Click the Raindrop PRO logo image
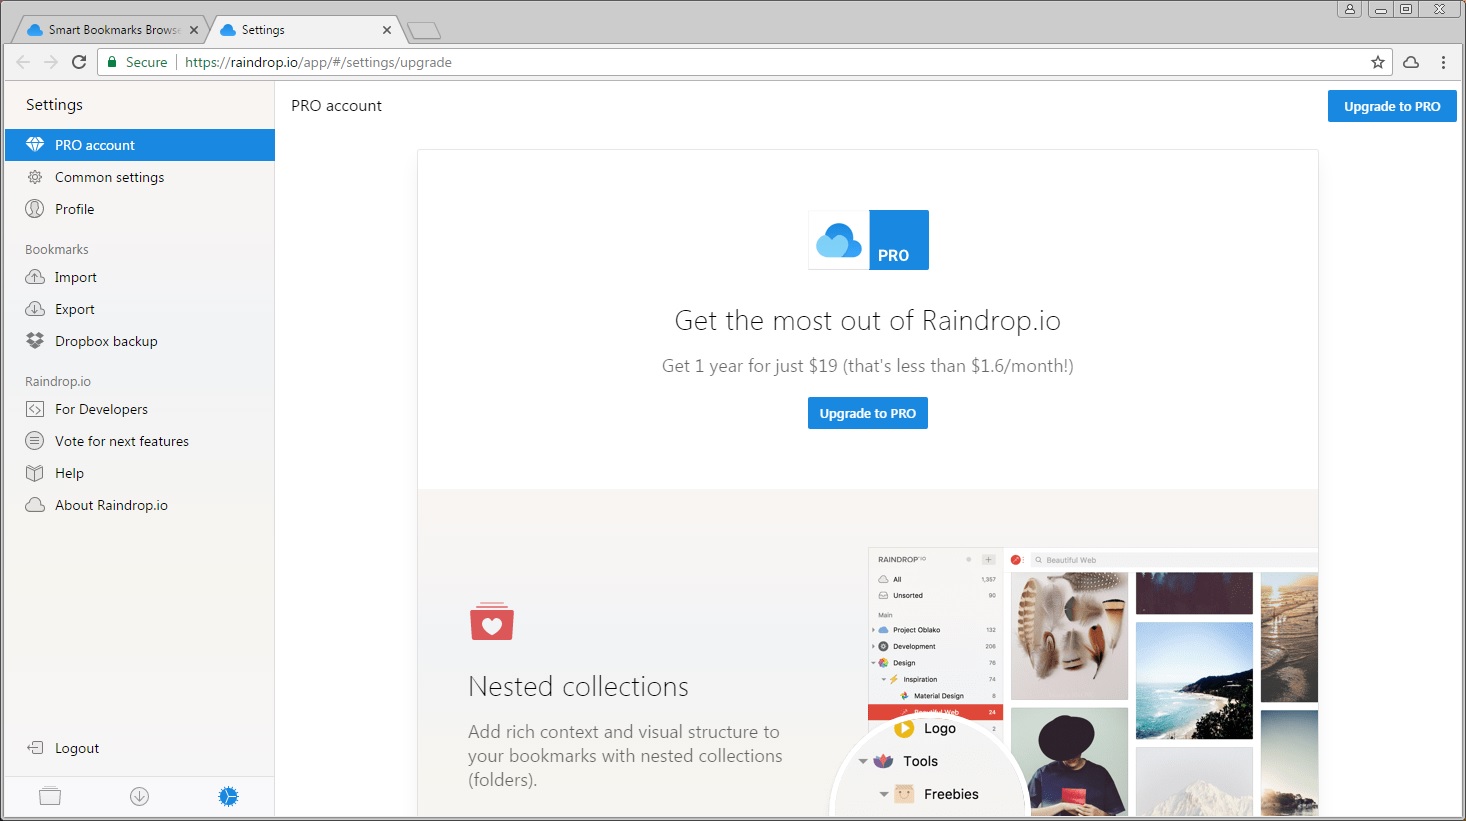1466x821 pixels. 868,240
